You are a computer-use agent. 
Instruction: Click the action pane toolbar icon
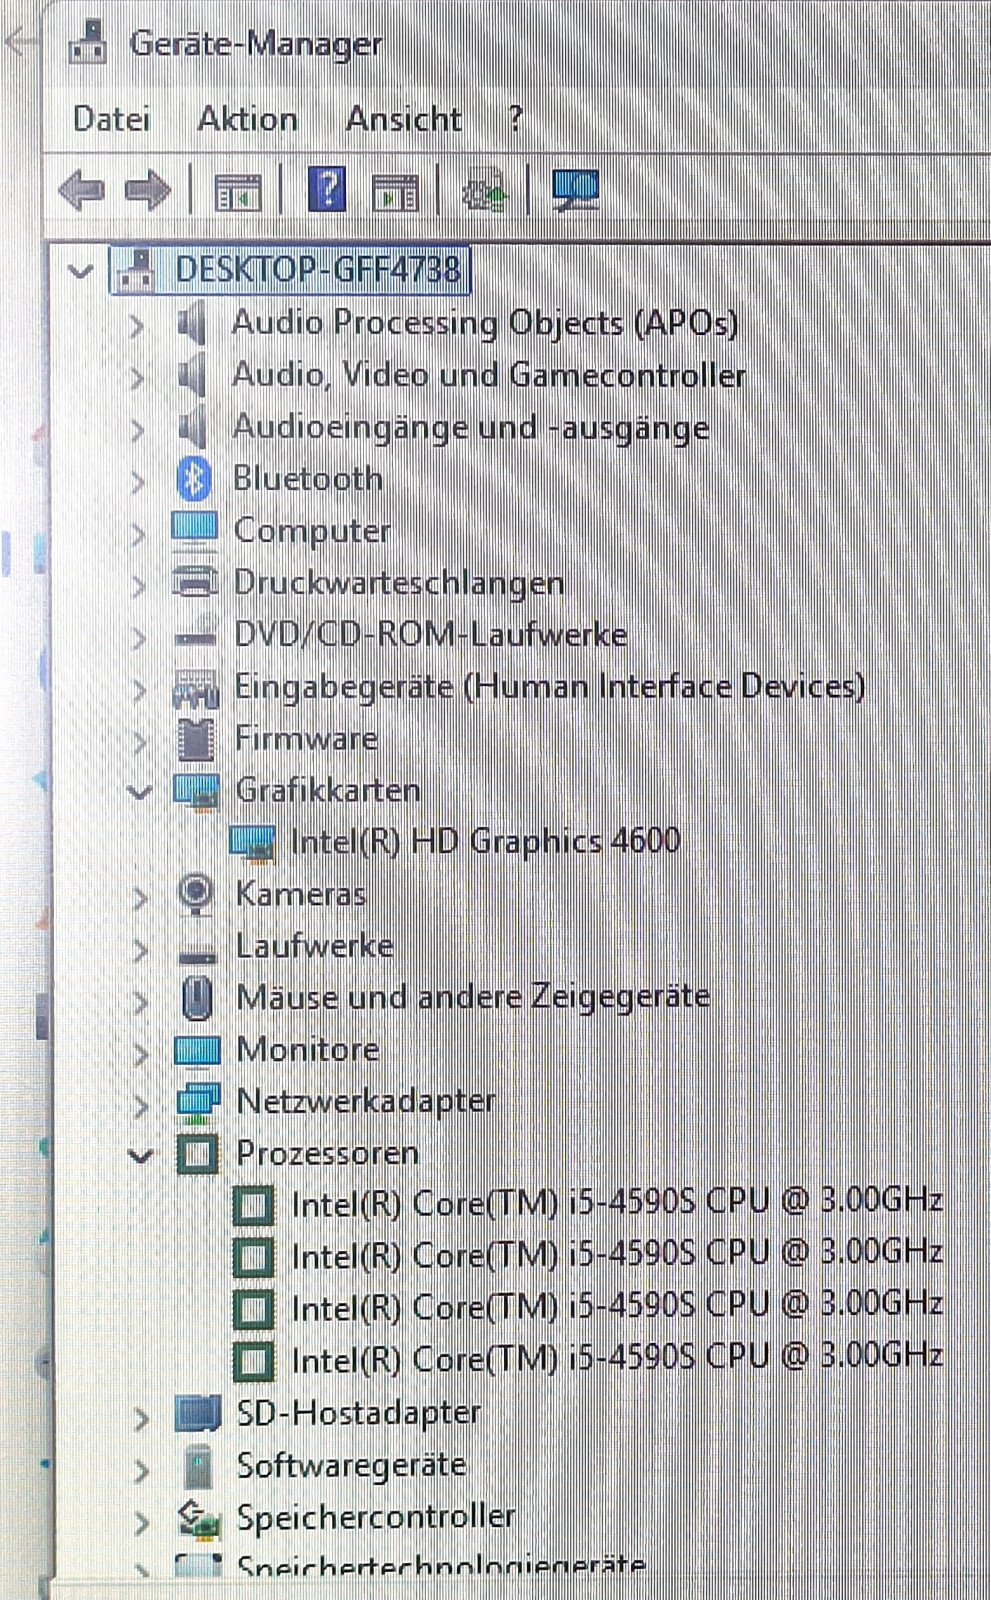395,190
